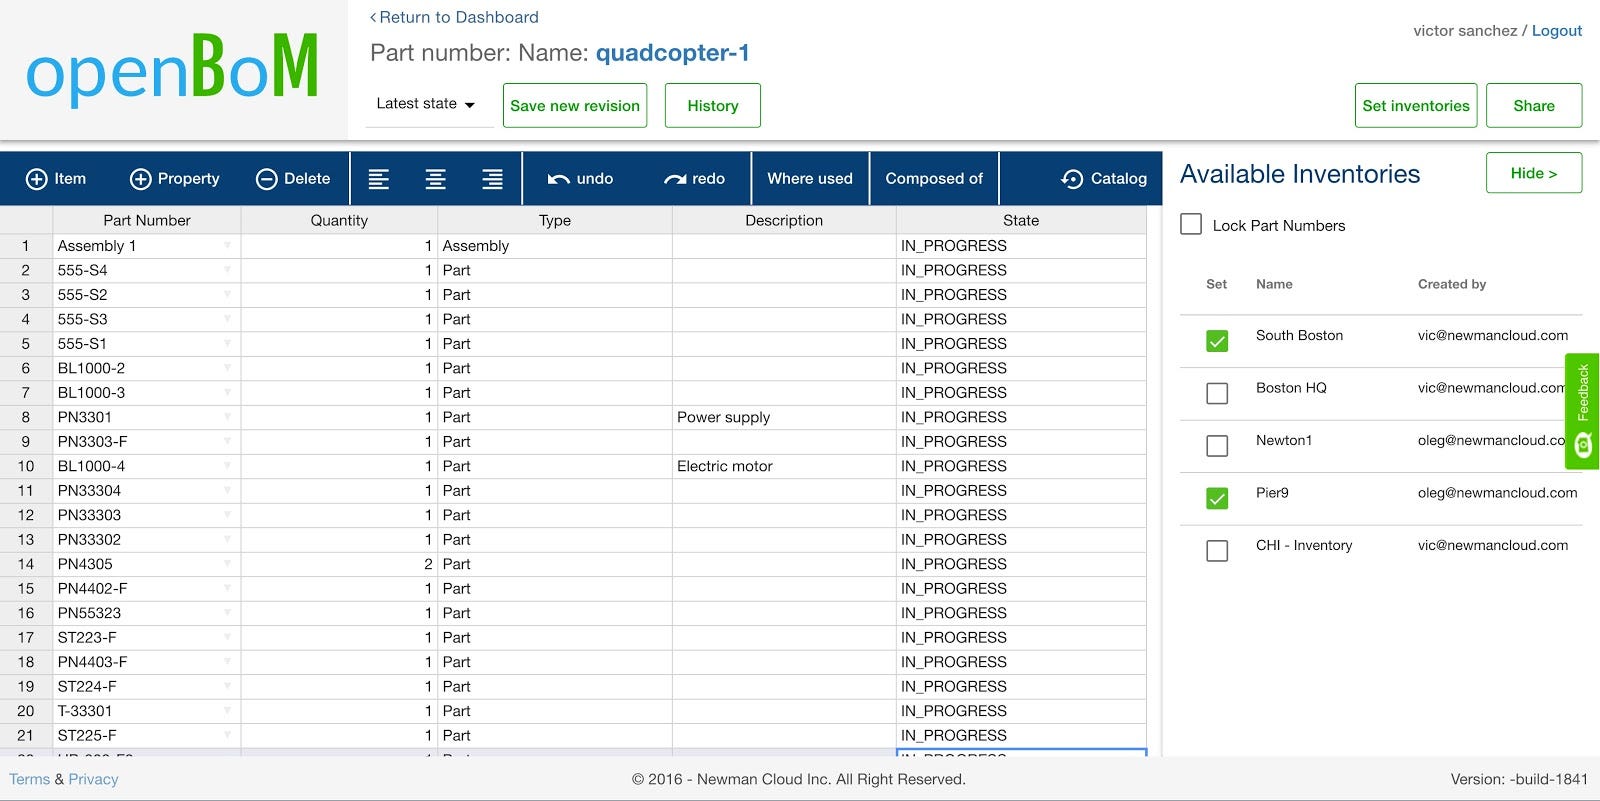Select the 'ST225-F' part number cell
Image resolution: width=1600 pixels, height=801 pixels.
[147, 735]
